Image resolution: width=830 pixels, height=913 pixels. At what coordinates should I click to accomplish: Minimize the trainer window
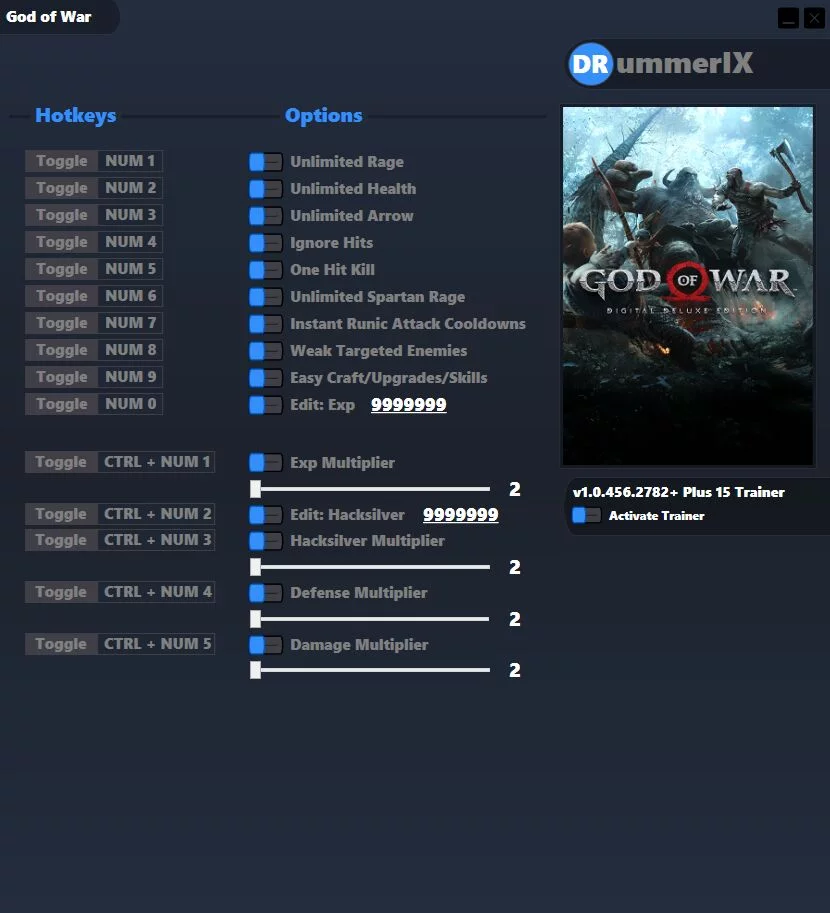pyautogui.click(x=788, y=18)
